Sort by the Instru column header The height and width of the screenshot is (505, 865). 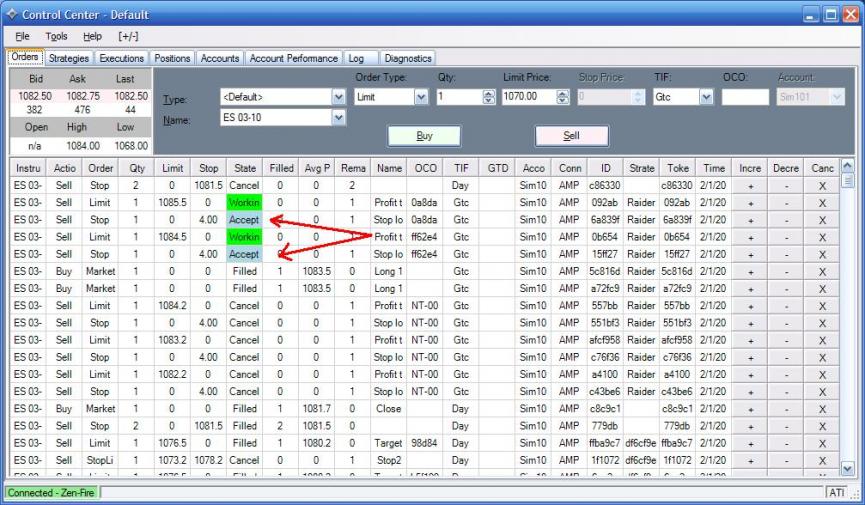tap(28, 168)
